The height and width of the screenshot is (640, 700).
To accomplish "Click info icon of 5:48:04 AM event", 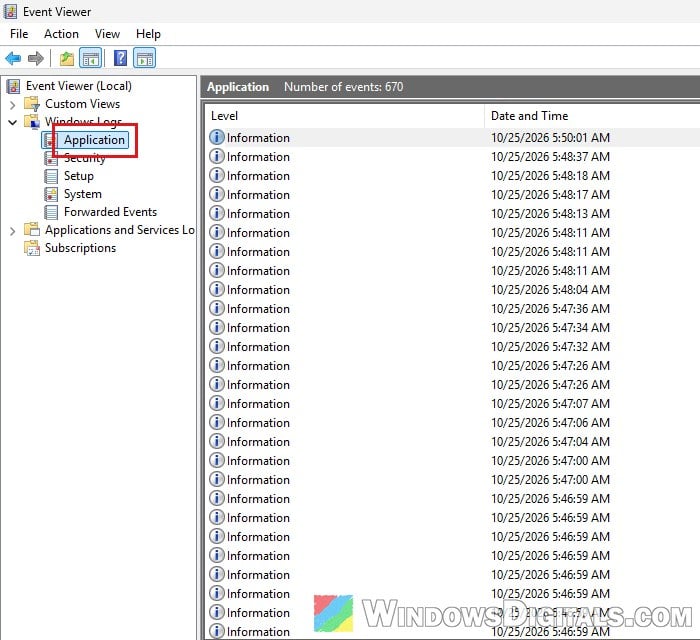I will point(217,289).
